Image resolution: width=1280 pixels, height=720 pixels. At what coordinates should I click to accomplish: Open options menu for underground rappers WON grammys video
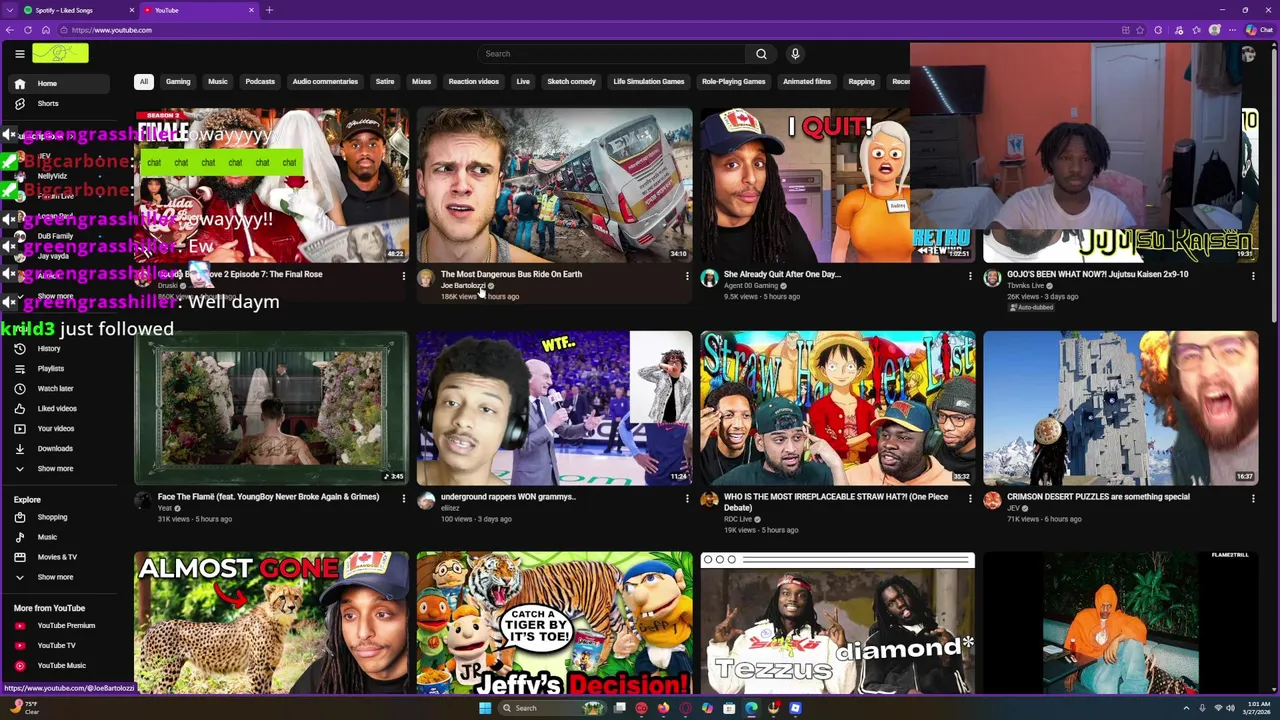687,498
